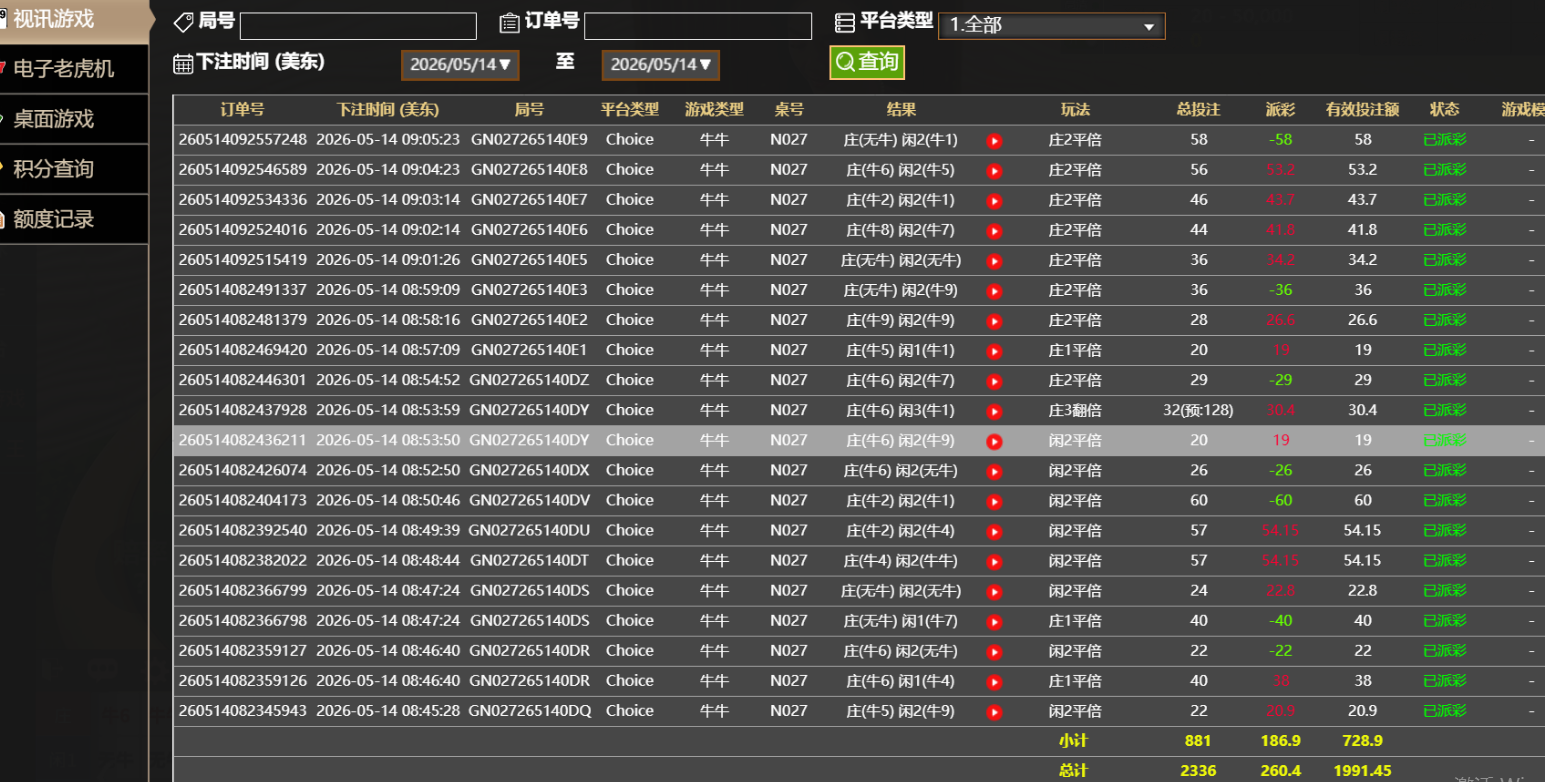Play video for order 260514082366799
1545x782 pixels.
[994, 591]
